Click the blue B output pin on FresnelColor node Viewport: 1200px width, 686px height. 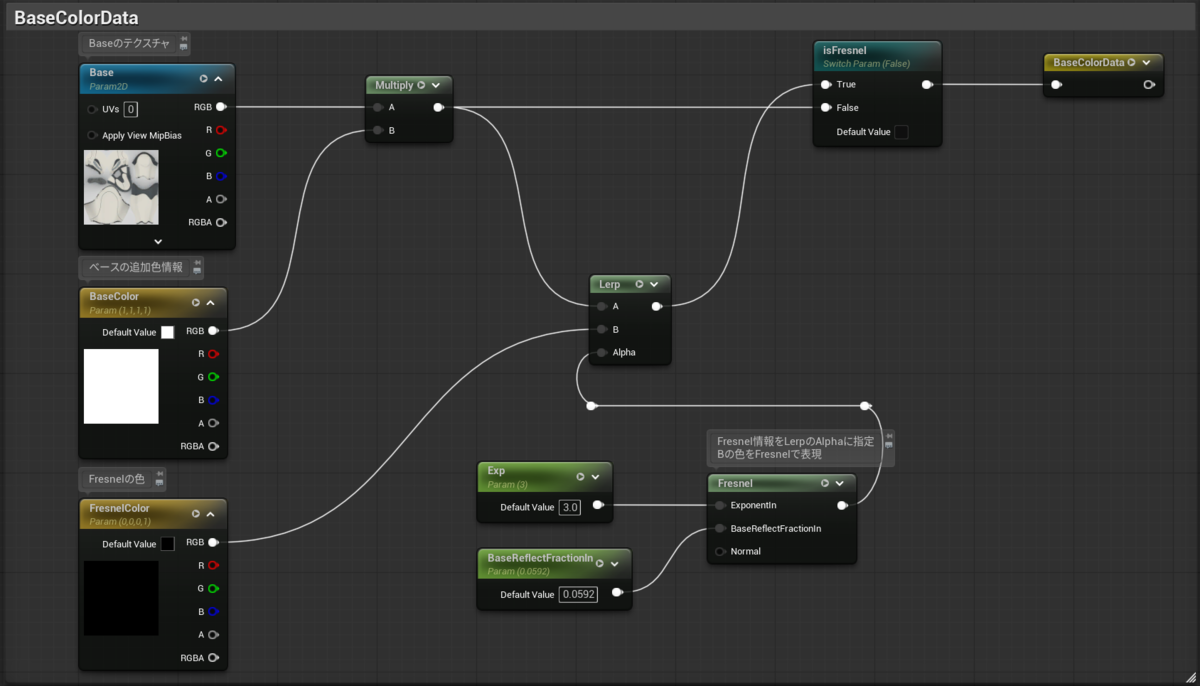click(x=214, y=611)
